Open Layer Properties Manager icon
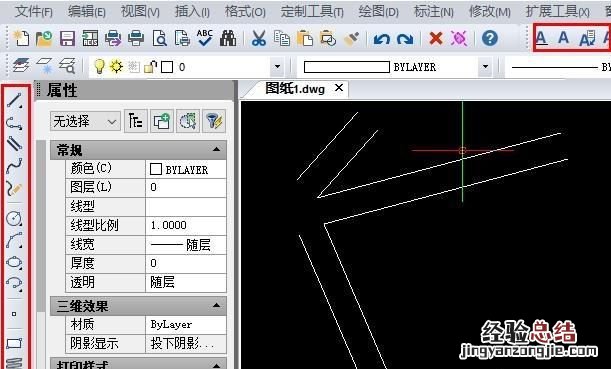This screenshot has width=611, height=369. click(21, 66)
